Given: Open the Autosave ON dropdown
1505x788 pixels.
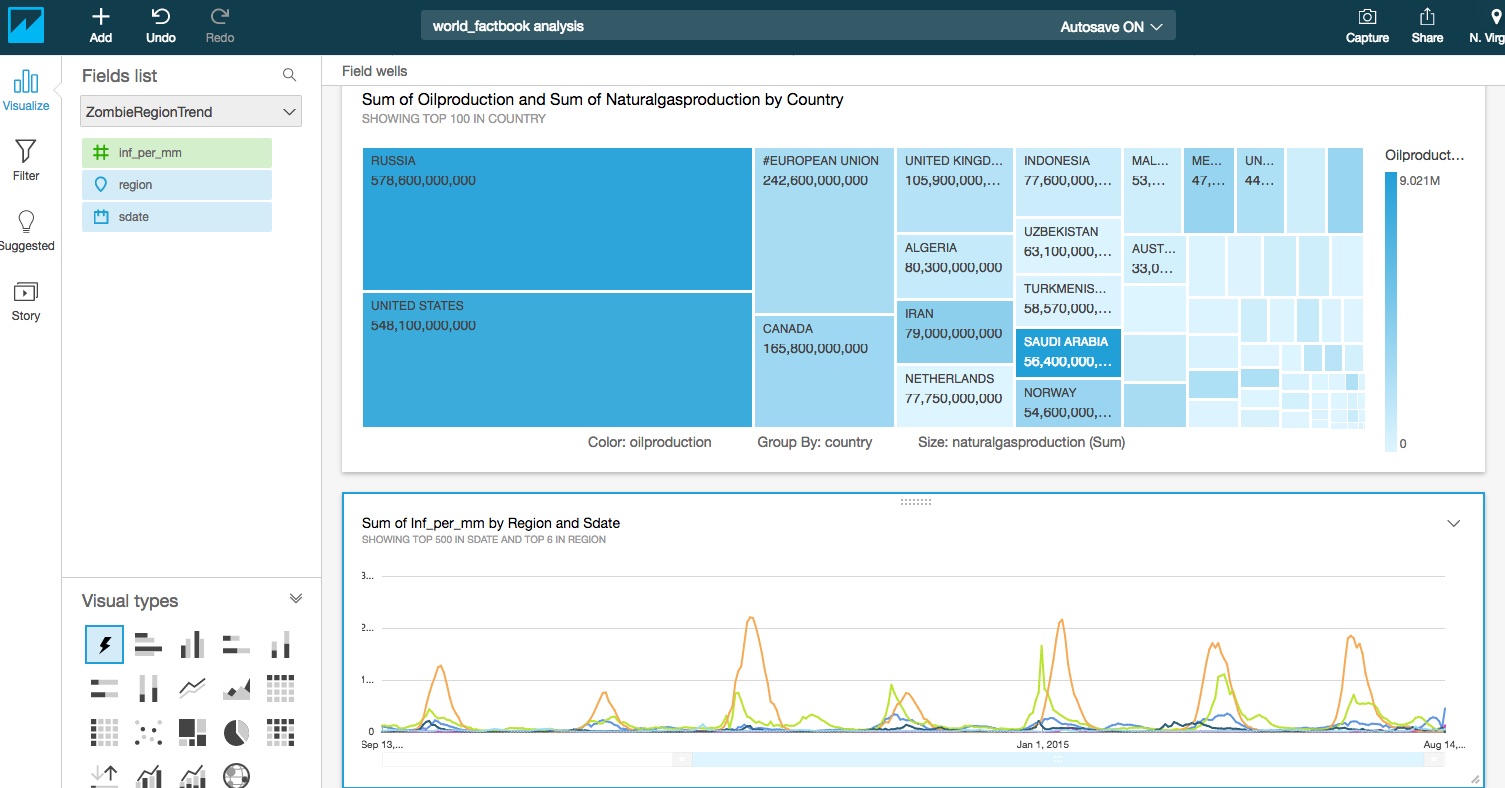Looking at the screenshot, I should [1111, 27].
